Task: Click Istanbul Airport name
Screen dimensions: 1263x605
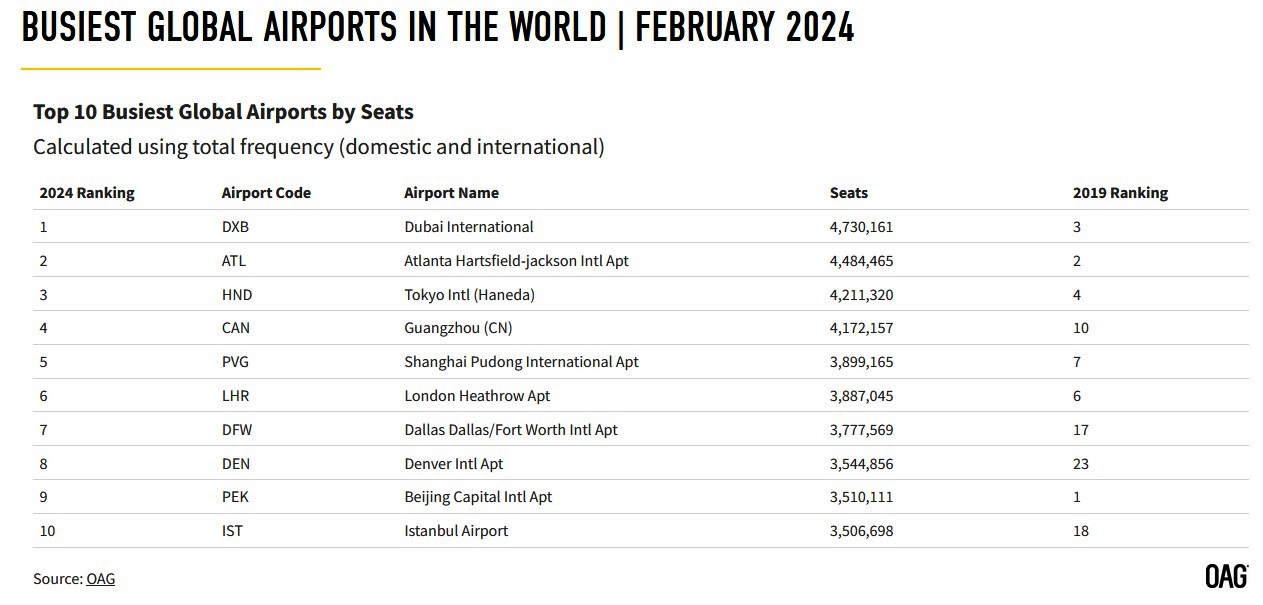Action: [456, 531]
